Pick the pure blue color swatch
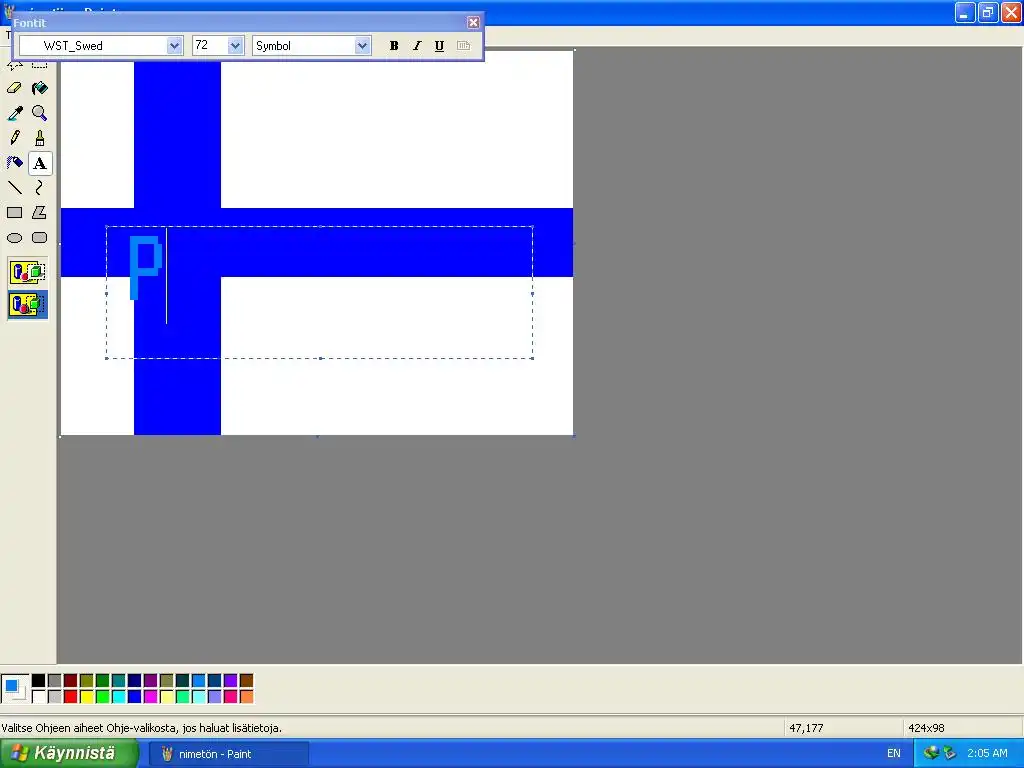This screenshot has height=768, width=1024. tap(135, 697)
